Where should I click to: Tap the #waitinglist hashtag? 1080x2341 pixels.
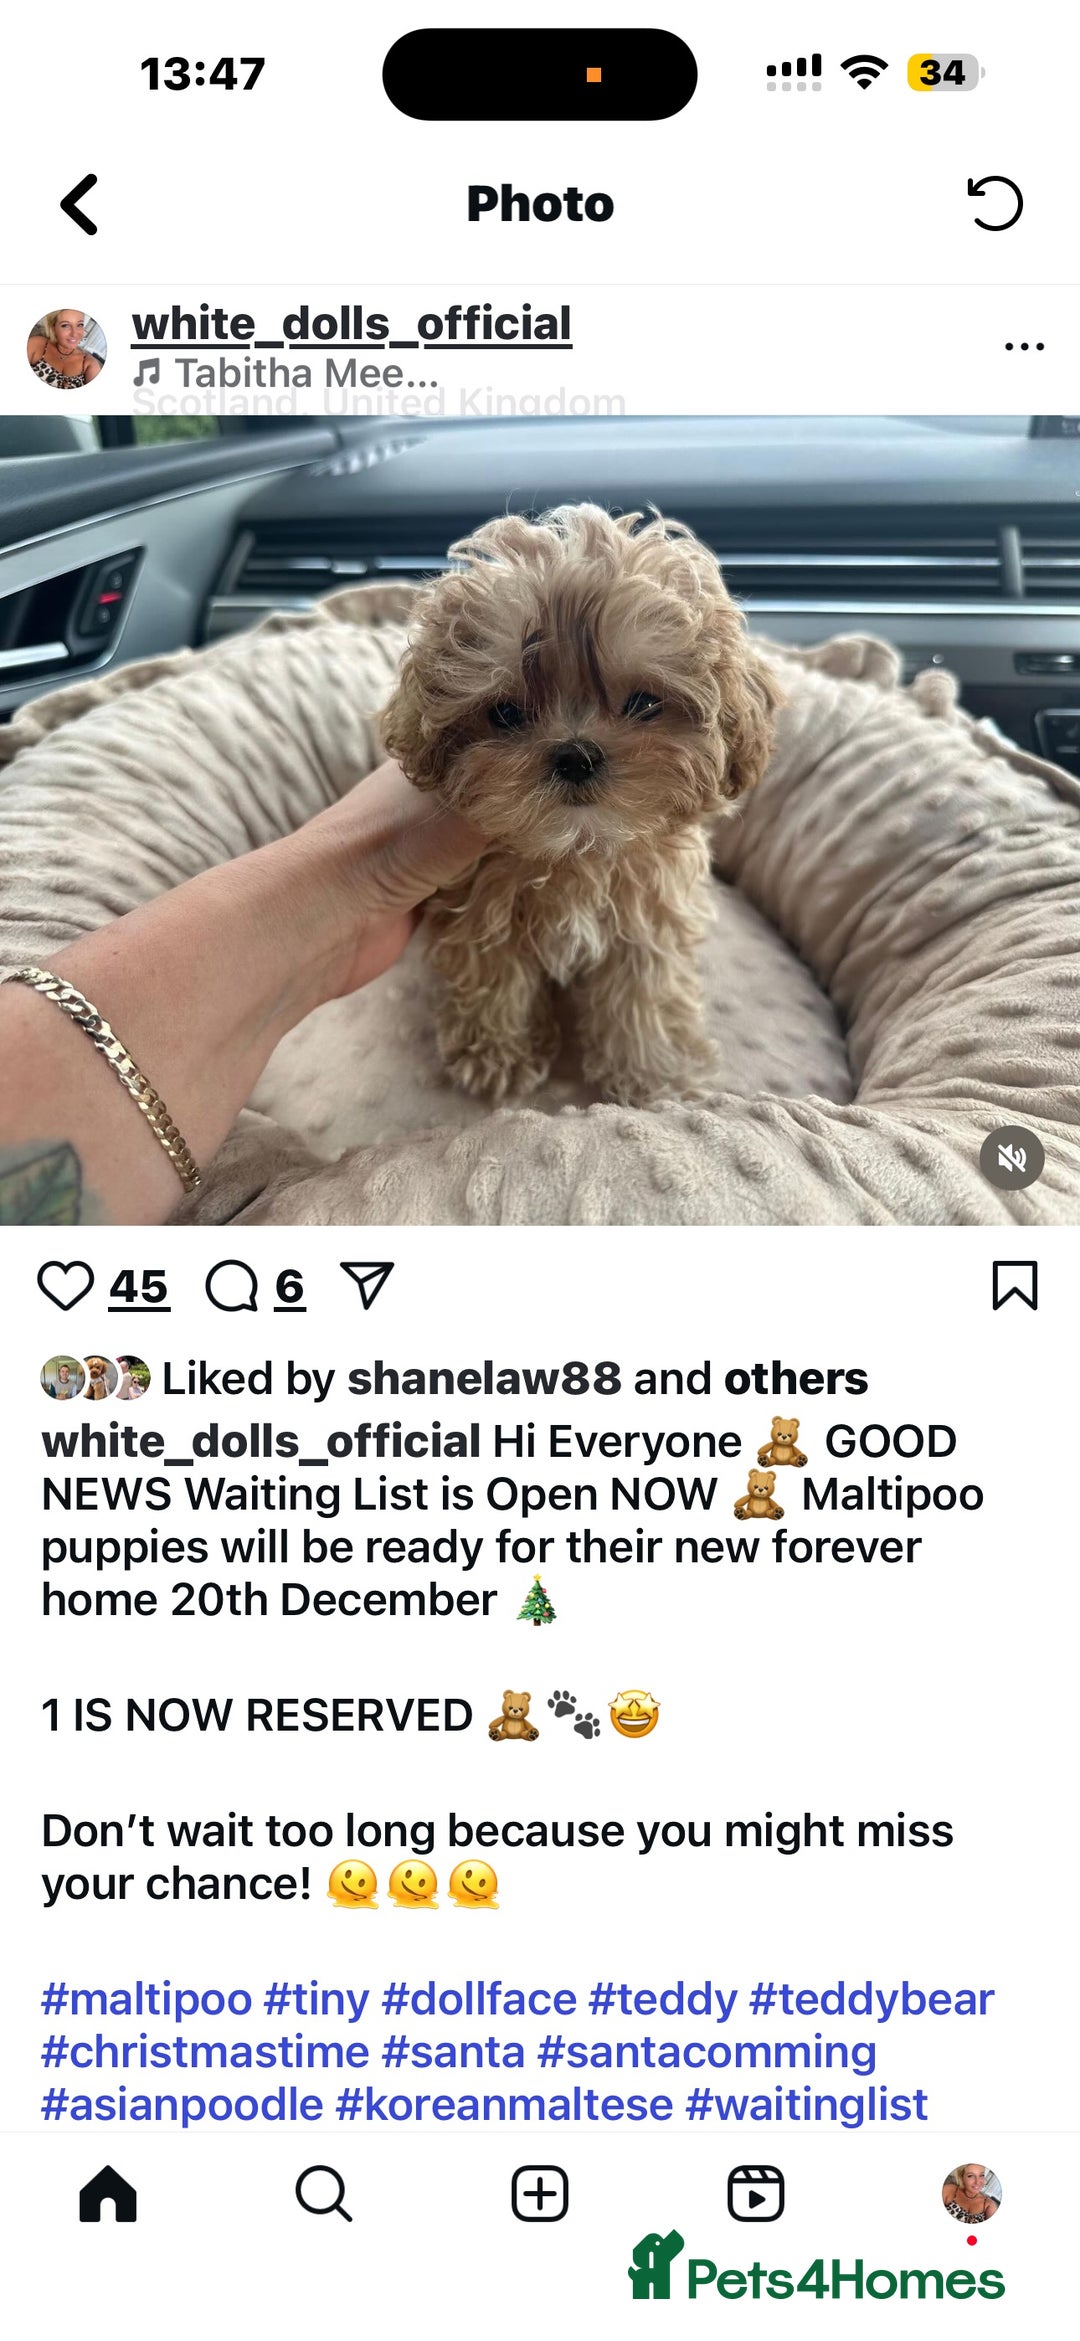(x=806, y=2104)
